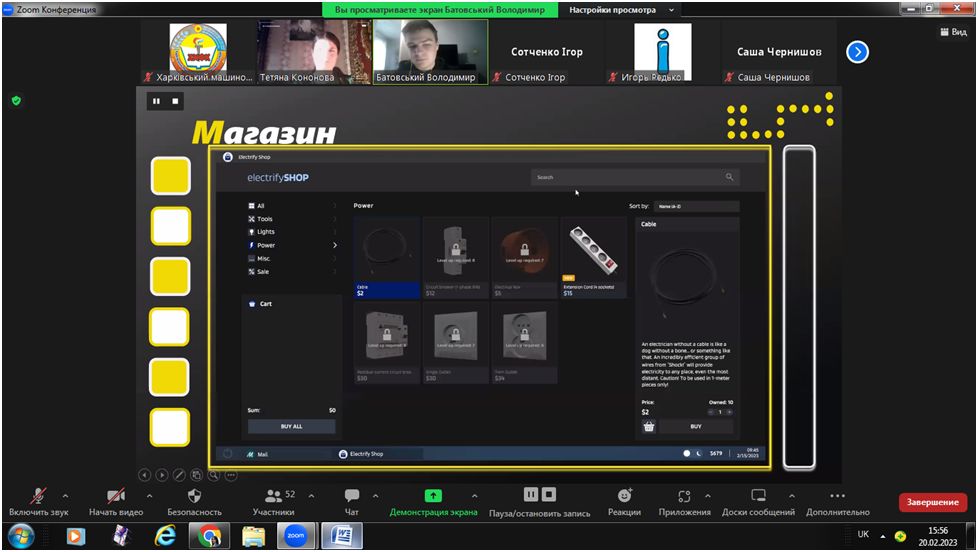Go to next slide arrow

pyautogui.click(x=162, y=475)
